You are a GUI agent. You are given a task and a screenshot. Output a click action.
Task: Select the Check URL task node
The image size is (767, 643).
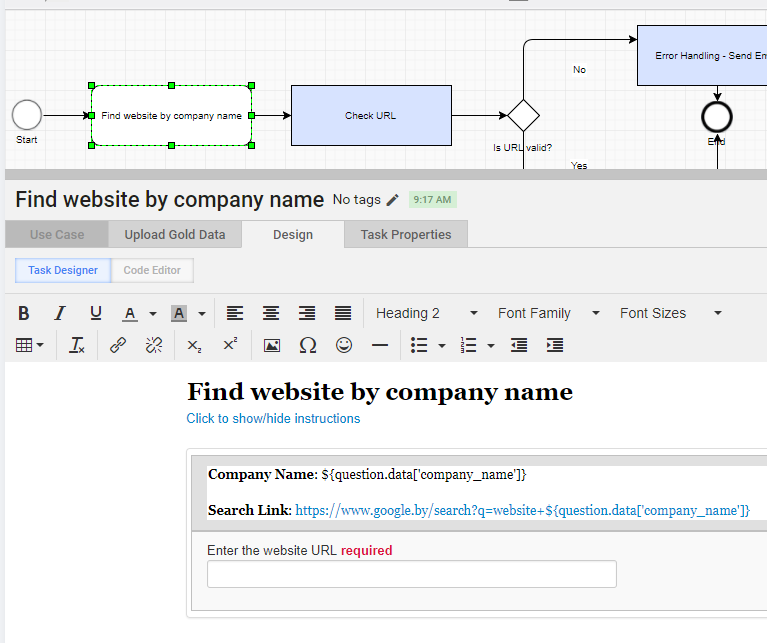point(371,115)
